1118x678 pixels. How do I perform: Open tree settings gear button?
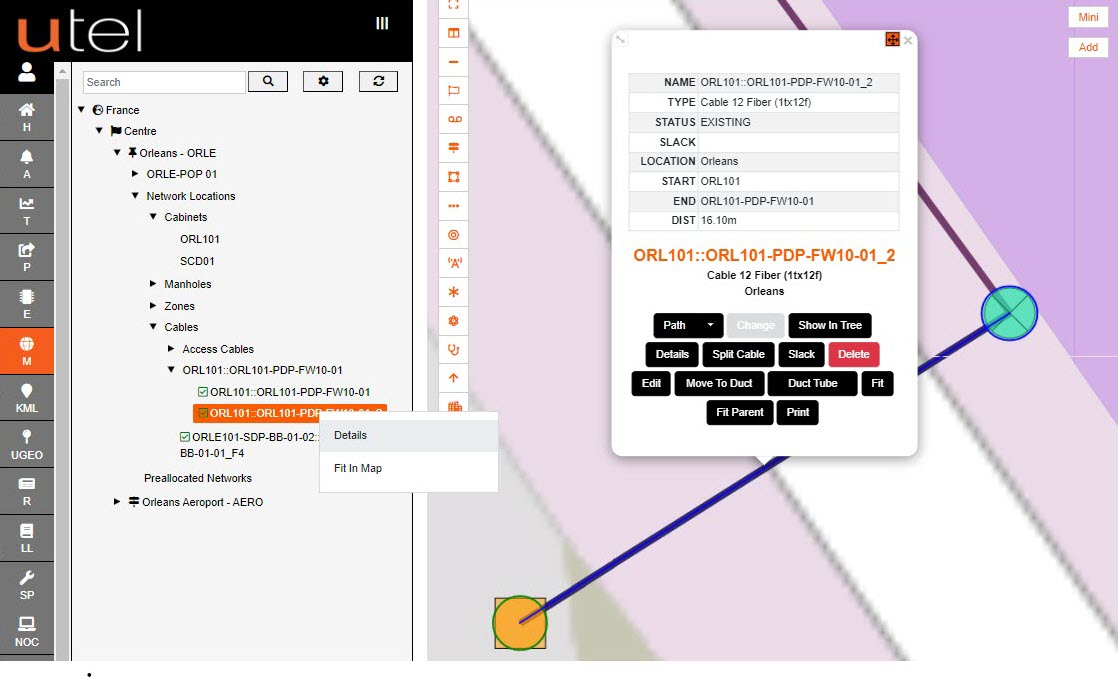pos(323,82)
